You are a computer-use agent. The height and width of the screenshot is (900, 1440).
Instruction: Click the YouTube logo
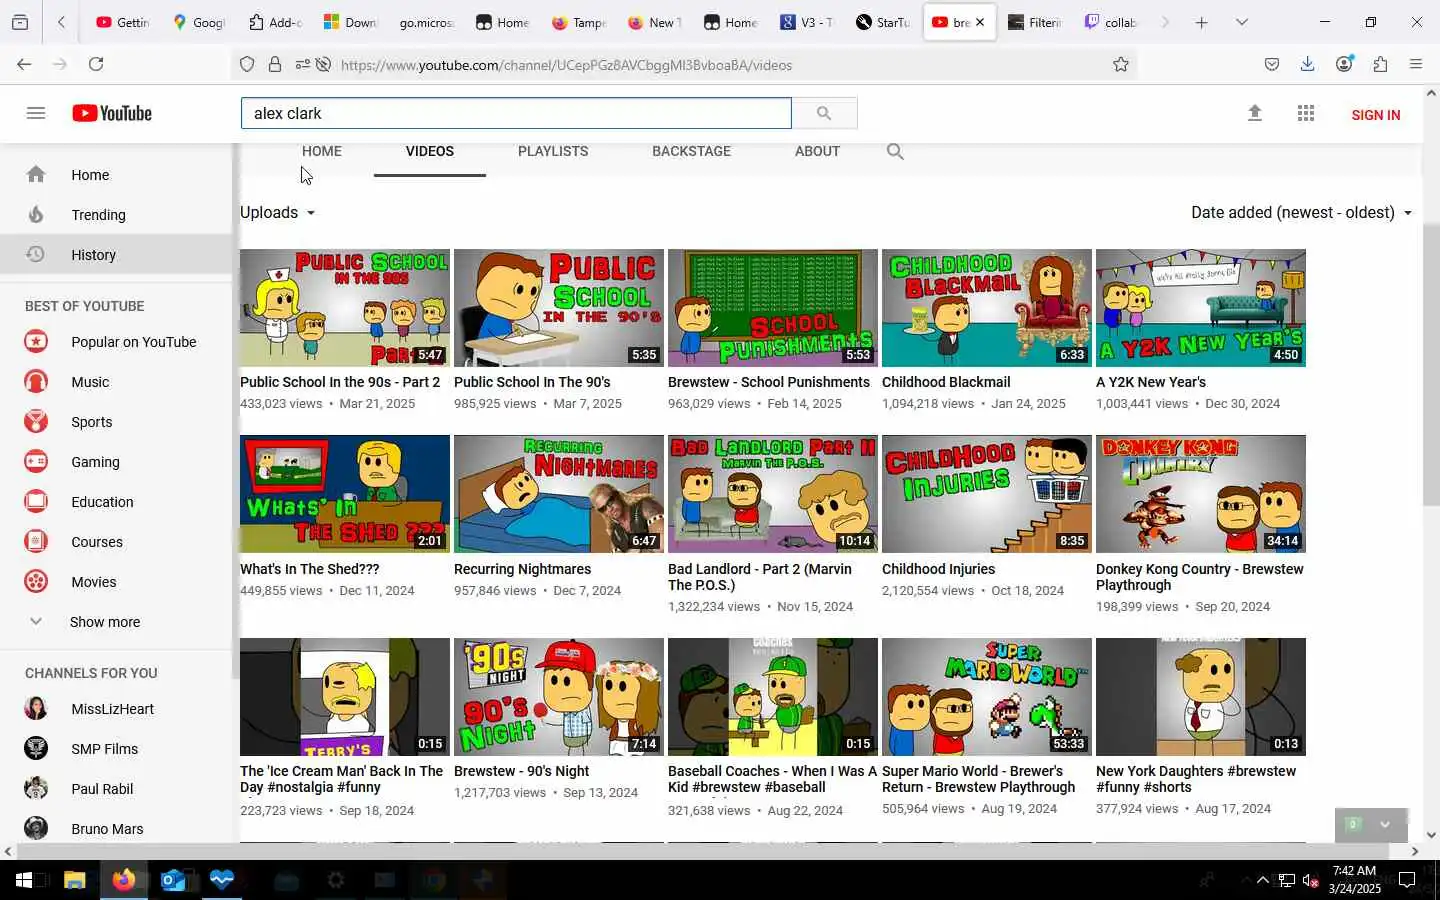click(x=112, y=113)
